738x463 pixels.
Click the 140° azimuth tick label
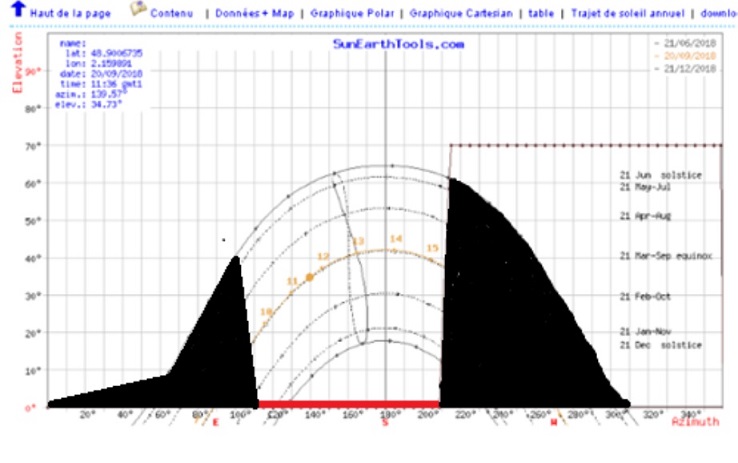[x=314, y=415]
